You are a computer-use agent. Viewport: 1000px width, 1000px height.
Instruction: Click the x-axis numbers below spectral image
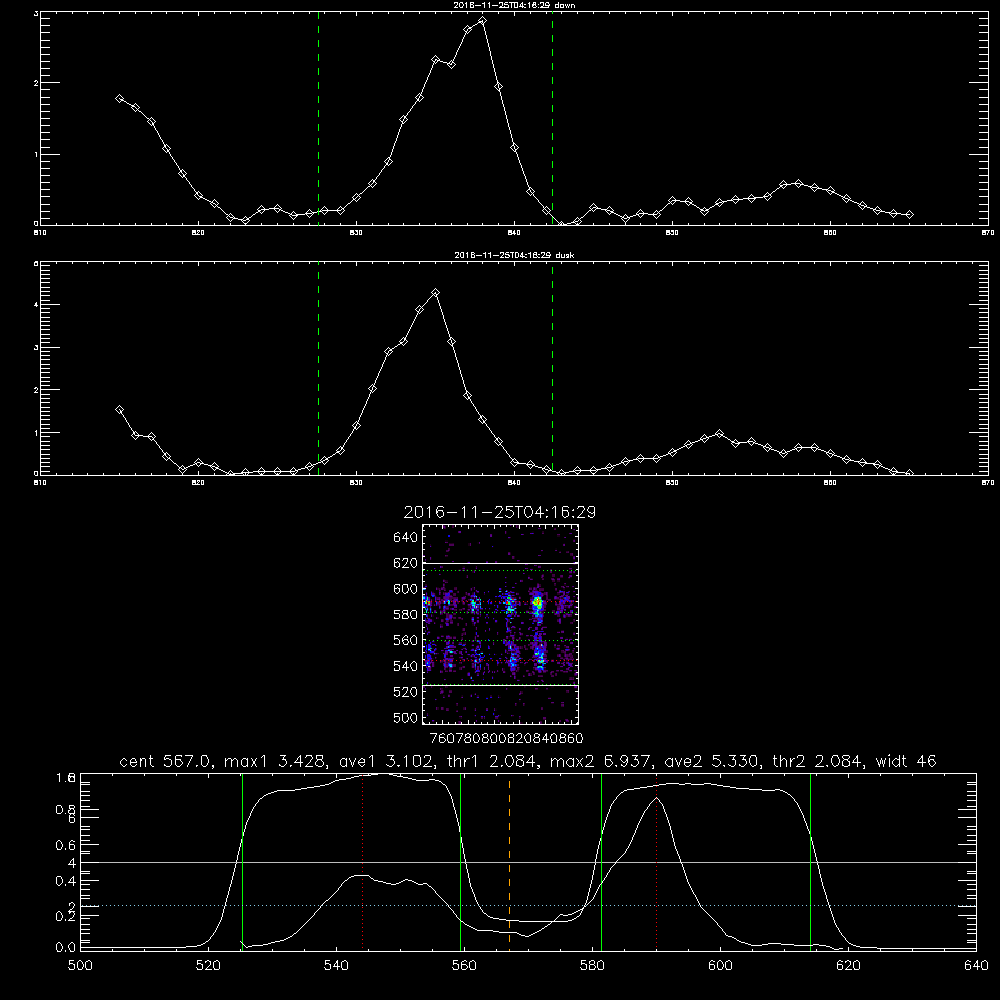[x=507, y=738]
